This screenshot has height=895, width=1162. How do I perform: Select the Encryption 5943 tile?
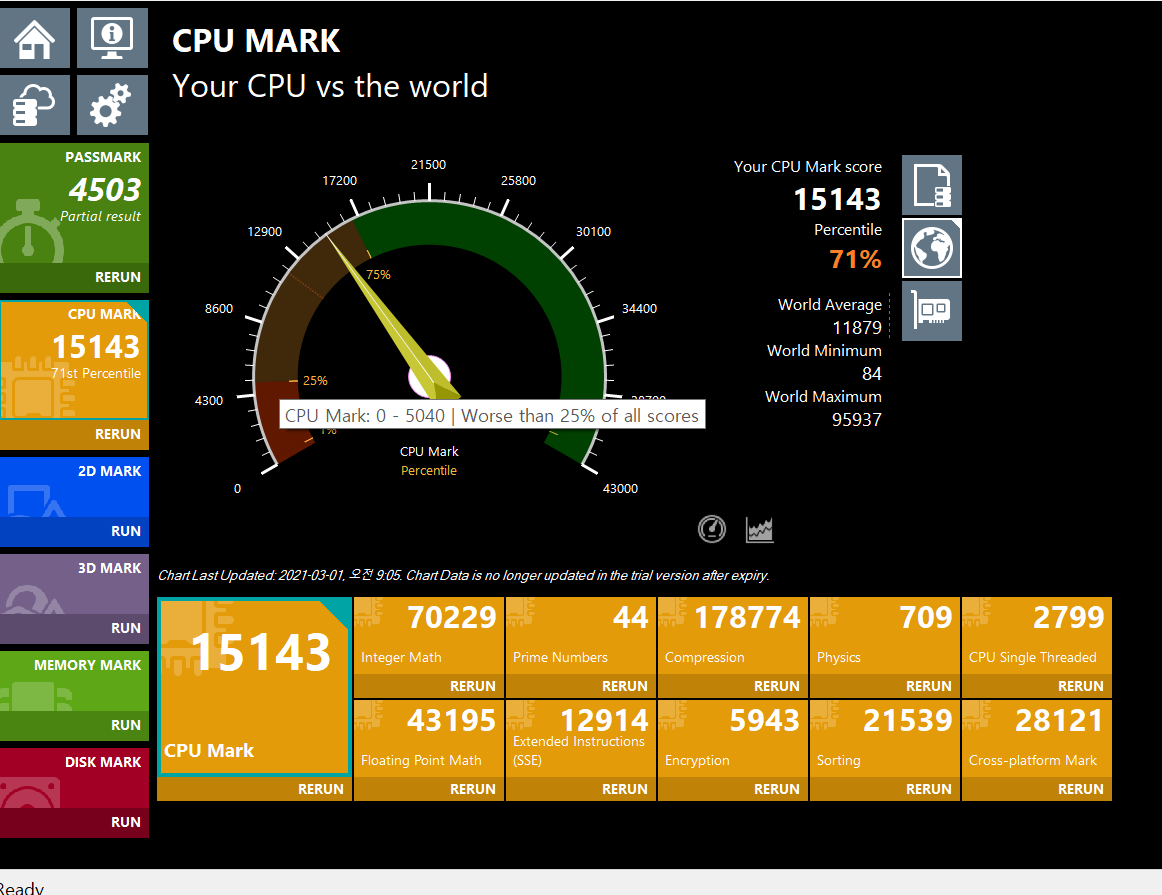tap(732, 738)
